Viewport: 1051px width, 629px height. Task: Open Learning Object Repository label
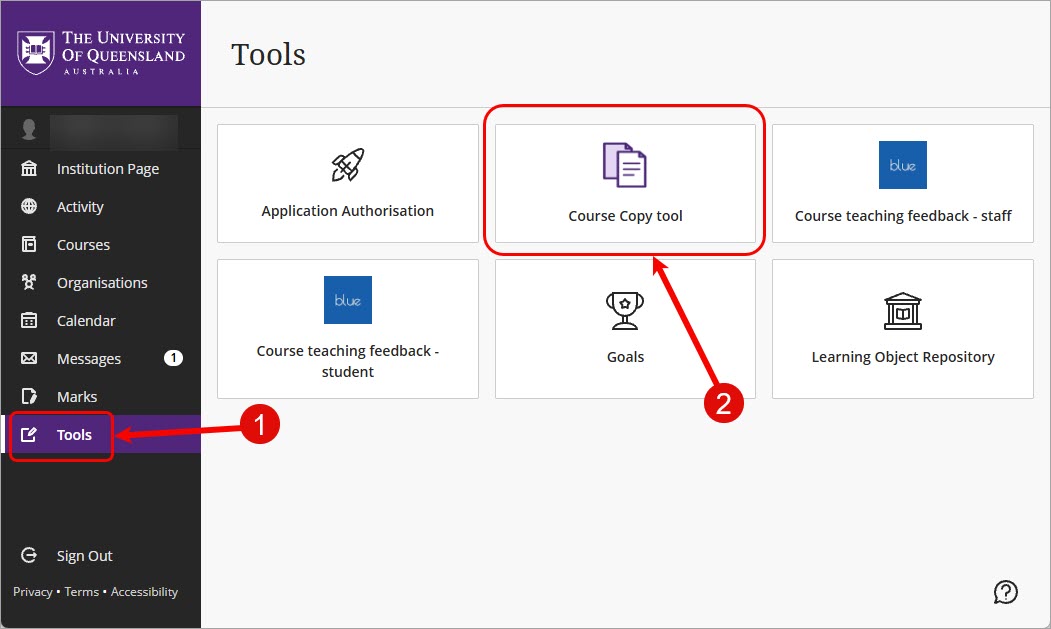[903, 357]
